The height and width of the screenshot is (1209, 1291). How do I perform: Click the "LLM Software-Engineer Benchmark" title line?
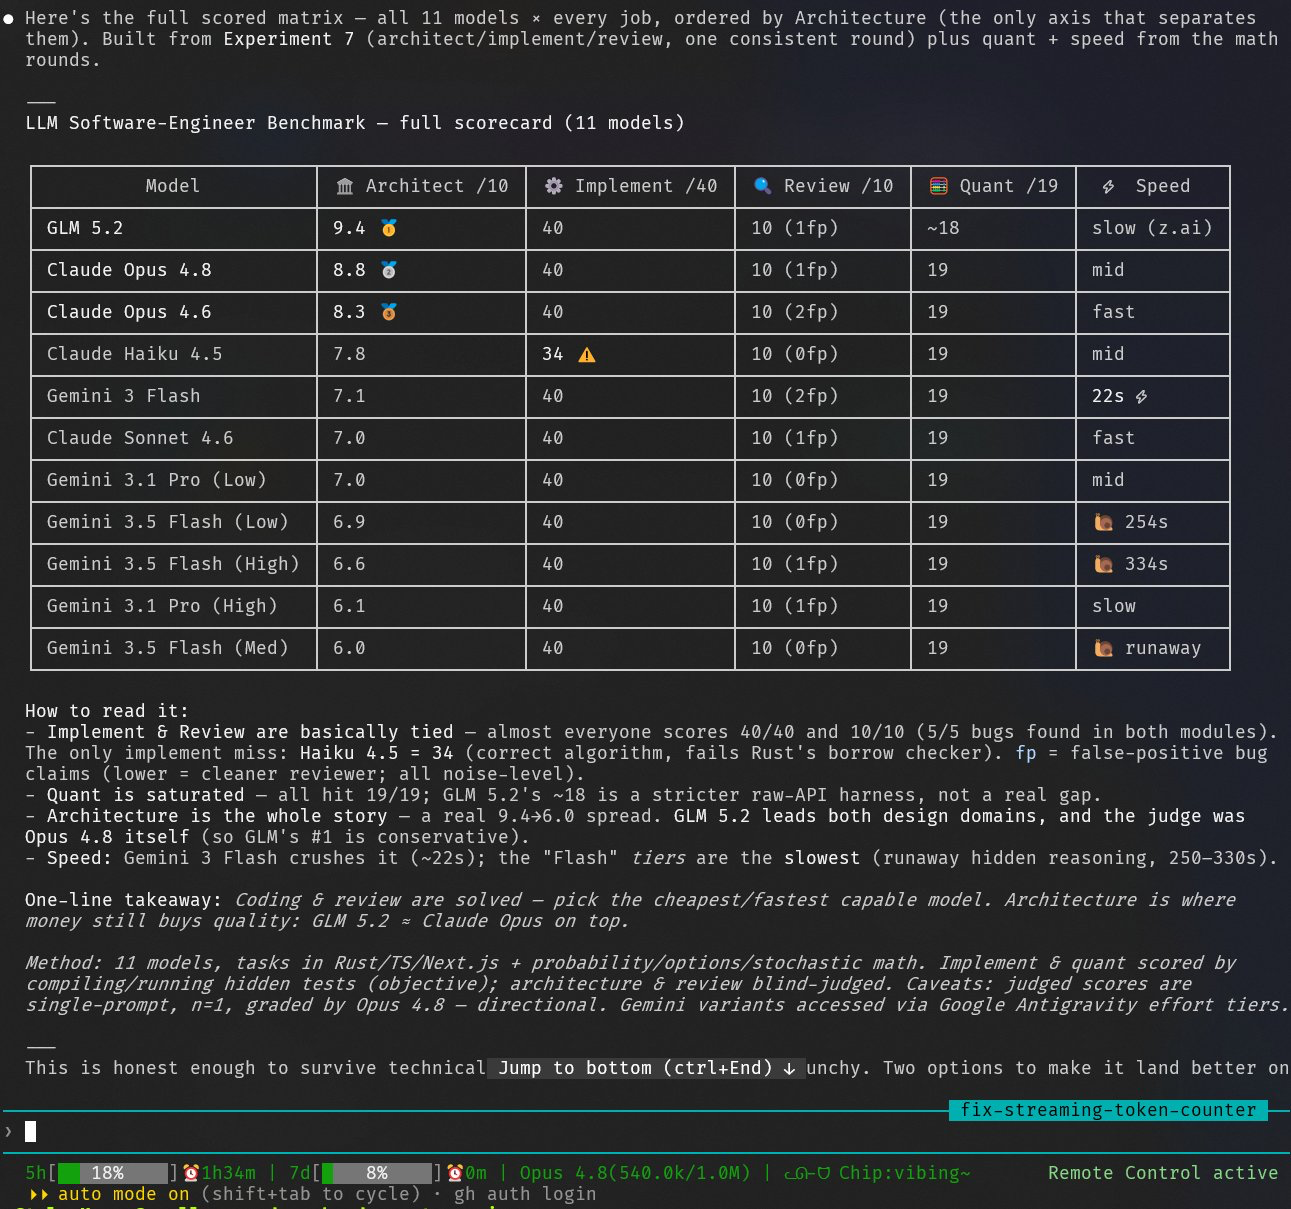coord(355,123)
